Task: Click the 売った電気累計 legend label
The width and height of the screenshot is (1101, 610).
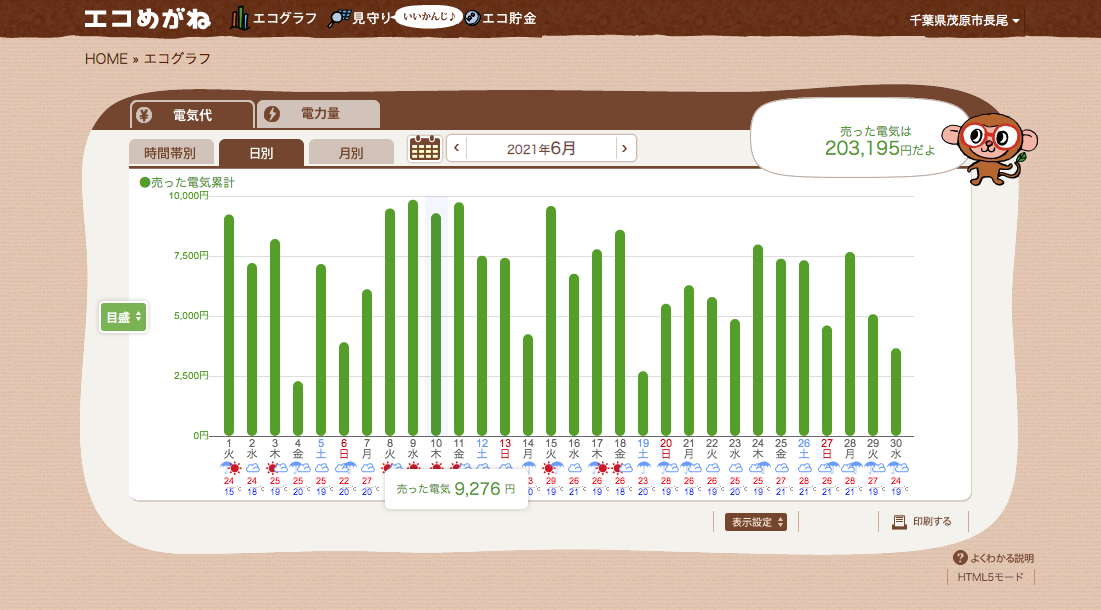Action: [192, 183]
